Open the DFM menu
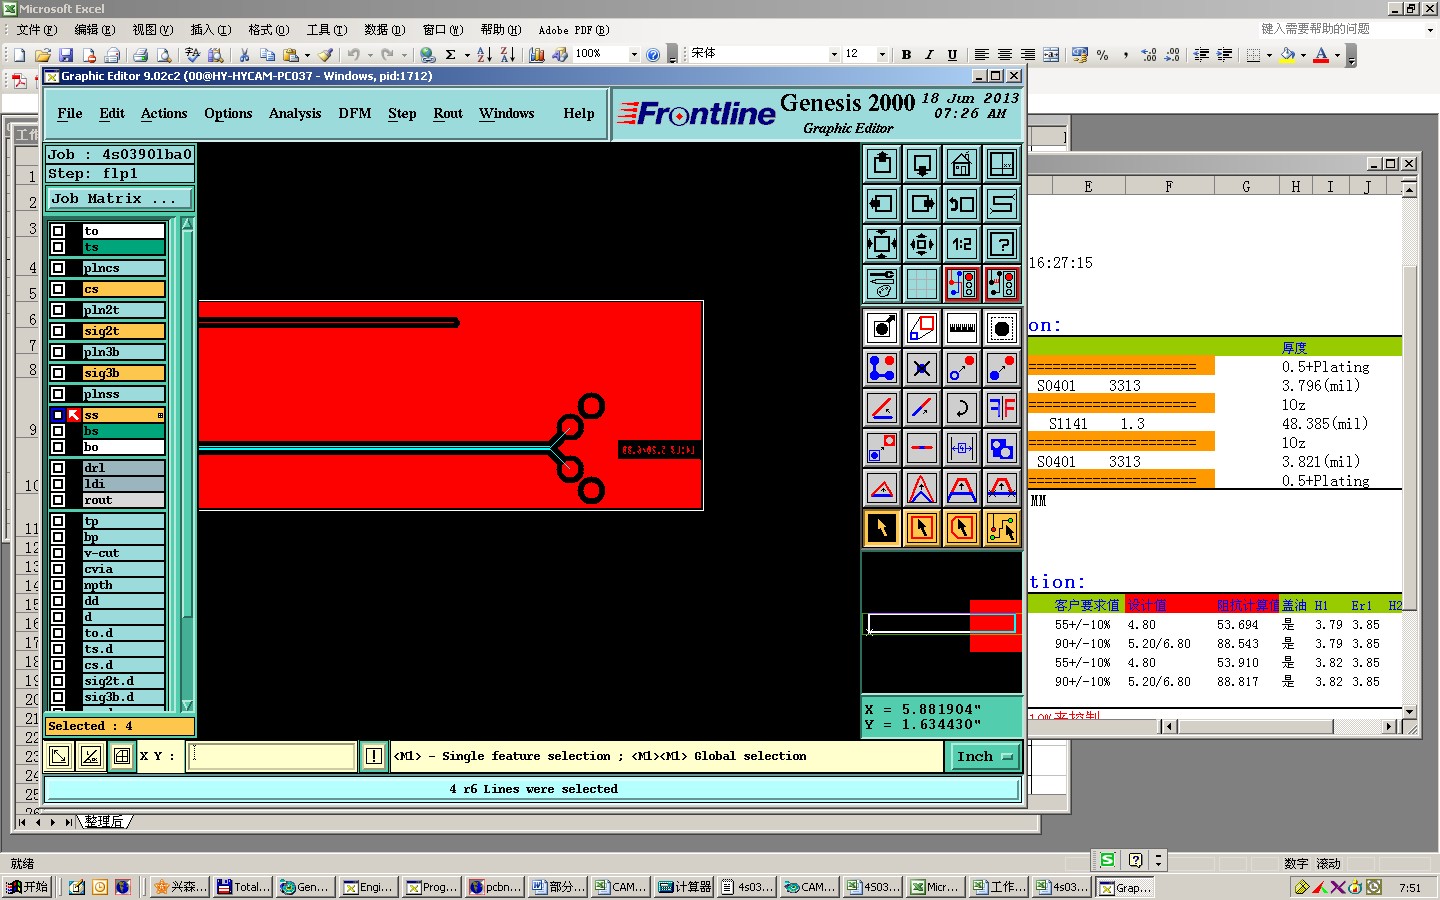1440x900 pixels. click(x=354, y=114)
